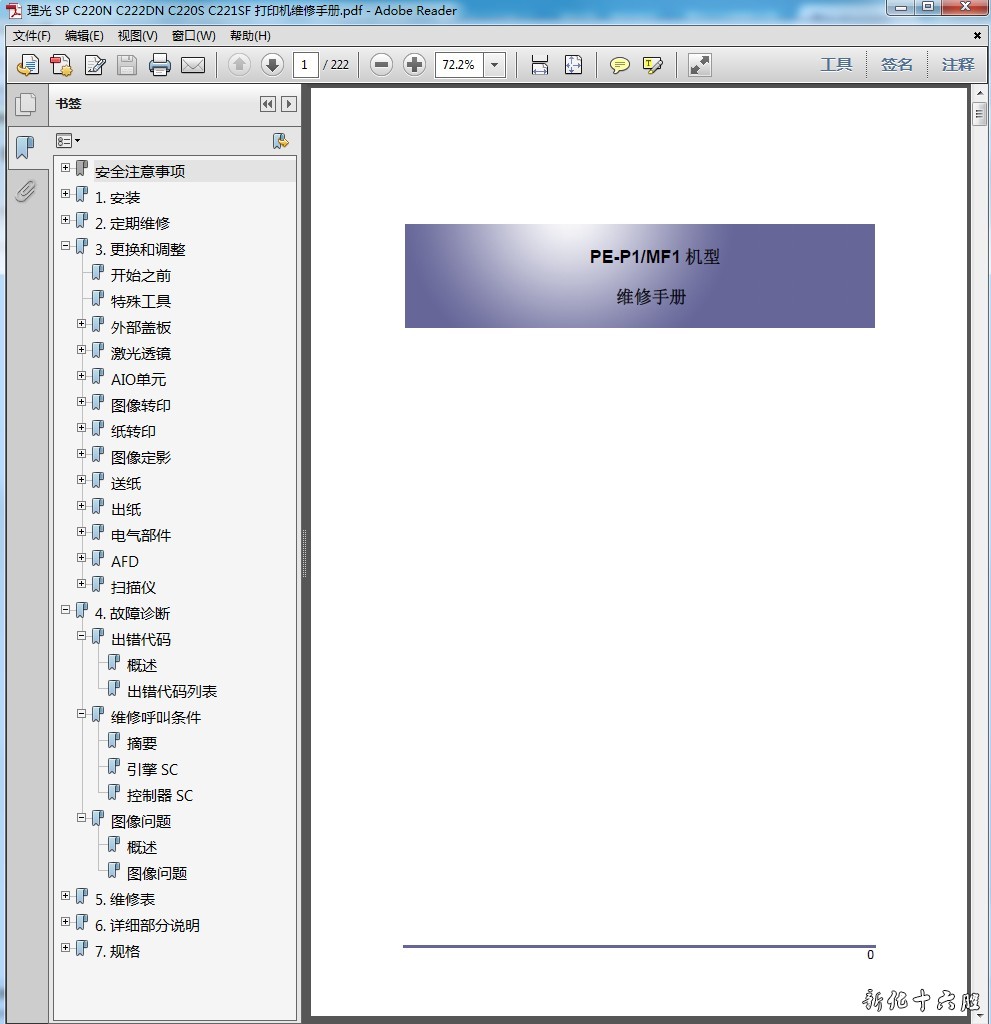The width and height of the screenshot is (991, 1024).
Task: Expand the 1. 安装 bookmark node
Action: (x=66, y=193)
